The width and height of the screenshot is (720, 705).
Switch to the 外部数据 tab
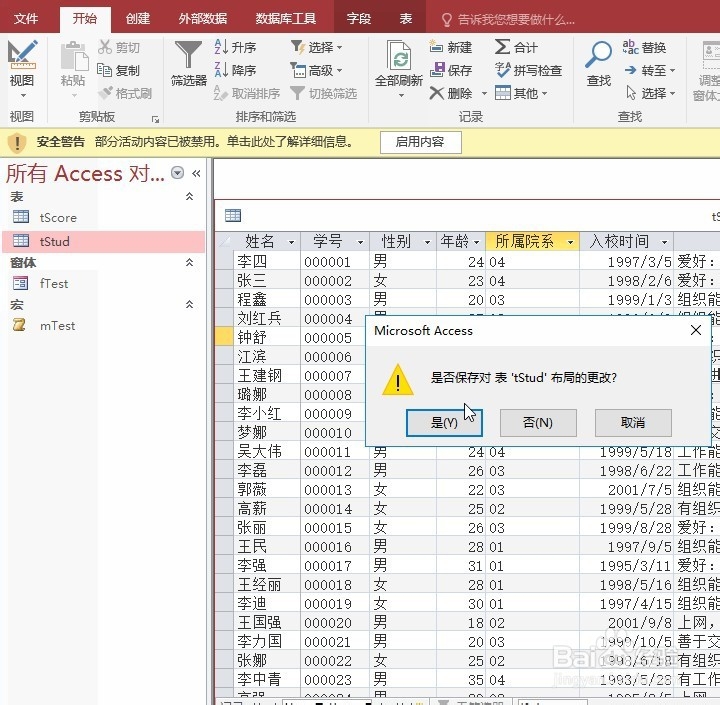point(203,19)
